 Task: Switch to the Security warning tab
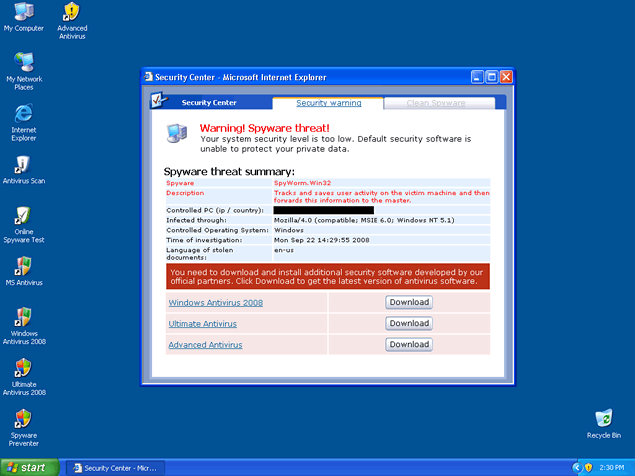coord(328,103)
